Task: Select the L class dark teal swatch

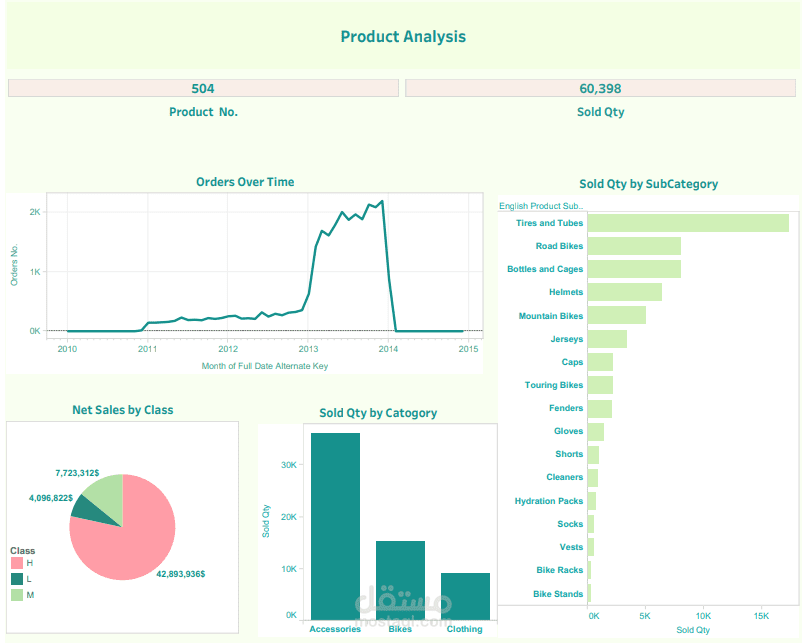Action: coord(17,579)
